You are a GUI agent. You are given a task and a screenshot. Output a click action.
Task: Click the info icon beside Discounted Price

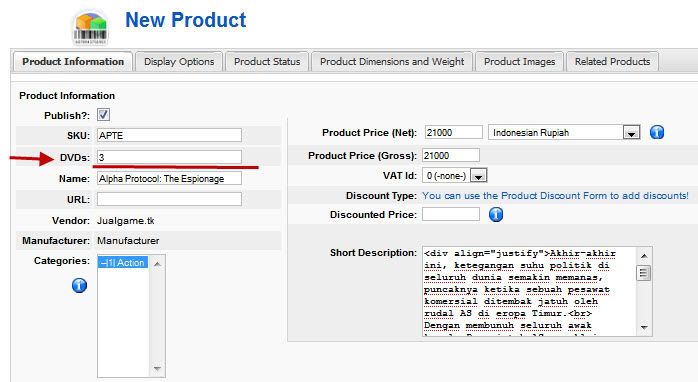pyautogui.click(x=496, y=214)
